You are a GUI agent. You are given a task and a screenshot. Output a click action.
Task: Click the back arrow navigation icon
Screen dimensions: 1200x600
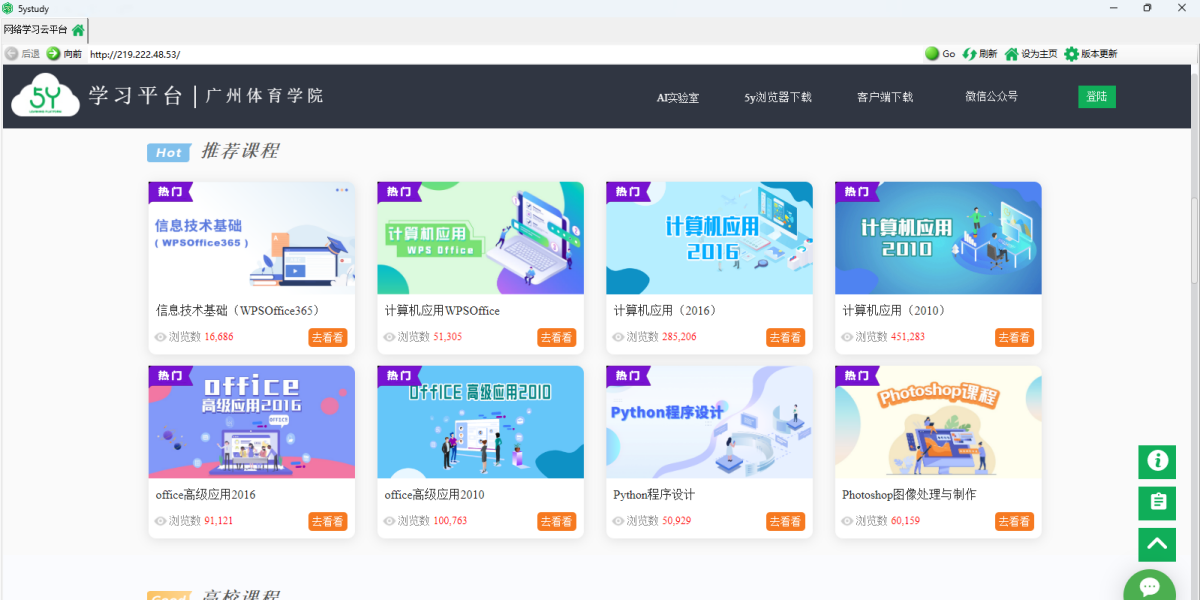click(11, 54)
